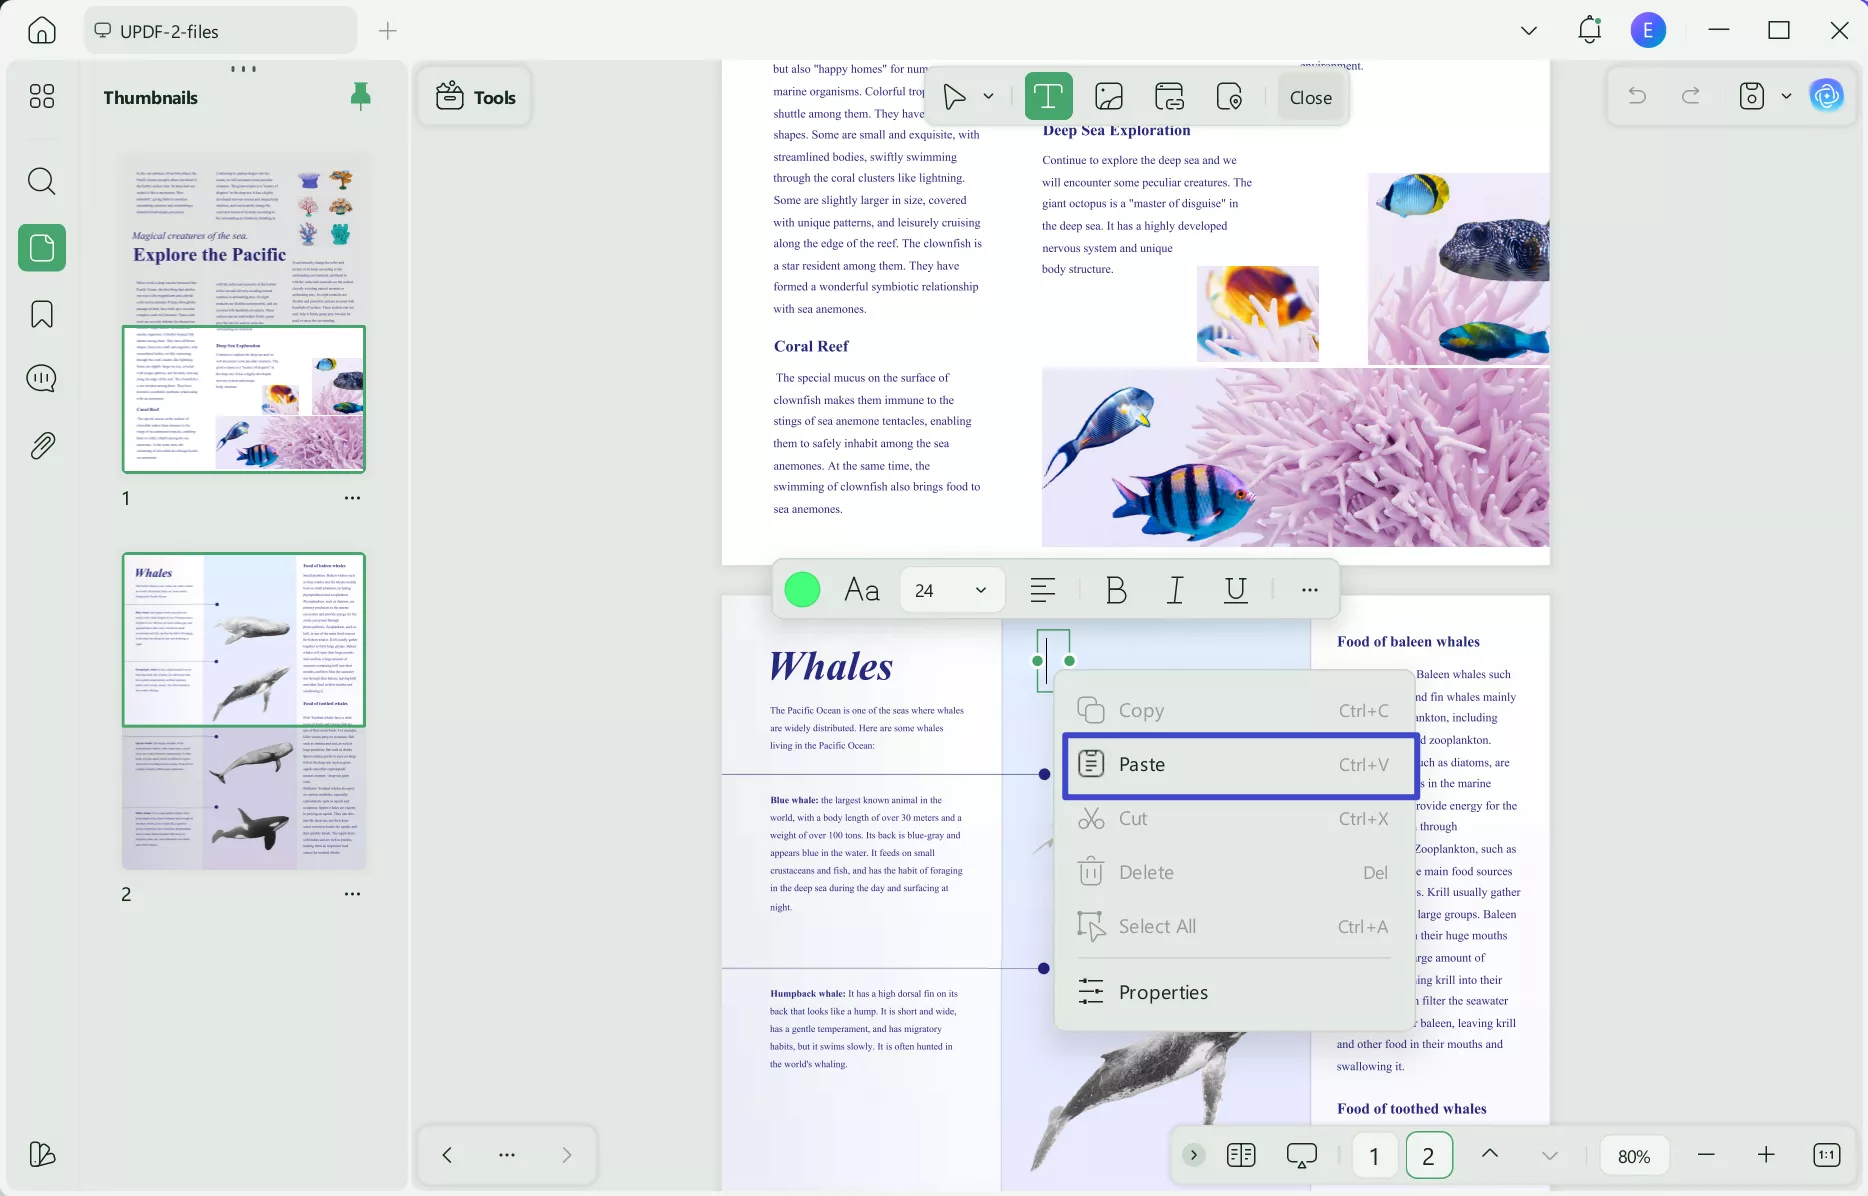Toggle bold formatting in text toolbar
The height and width of the screenshot is (1196, 1868).
tap(1116, 590)
